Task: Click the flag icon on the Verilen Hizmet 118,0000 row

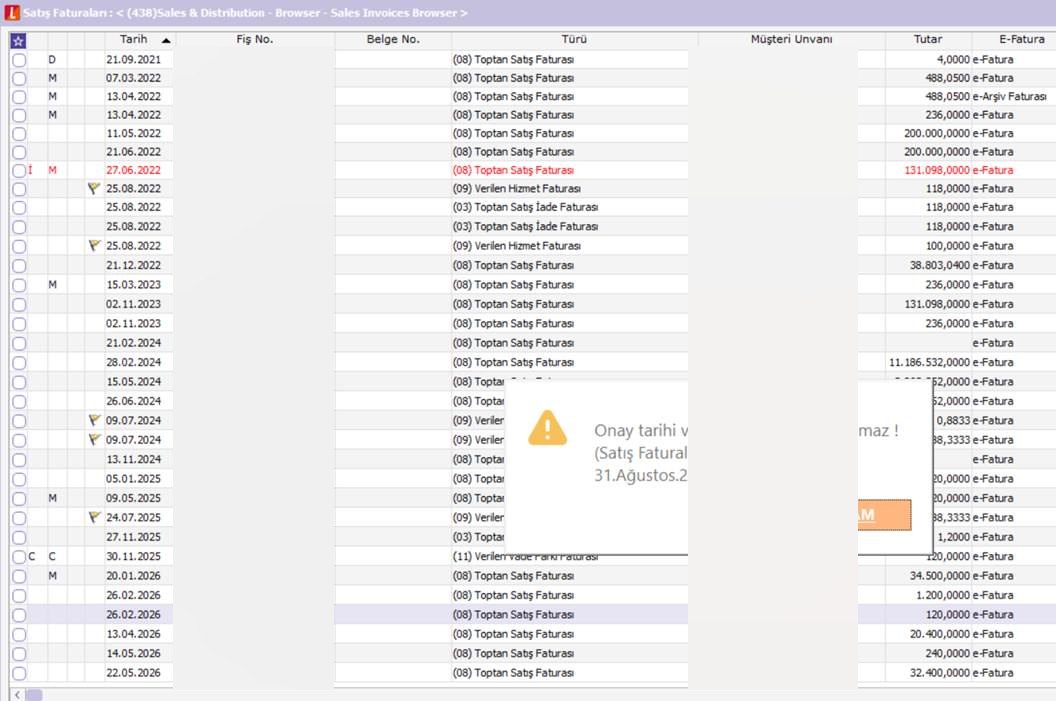Action: pos(94,189)
